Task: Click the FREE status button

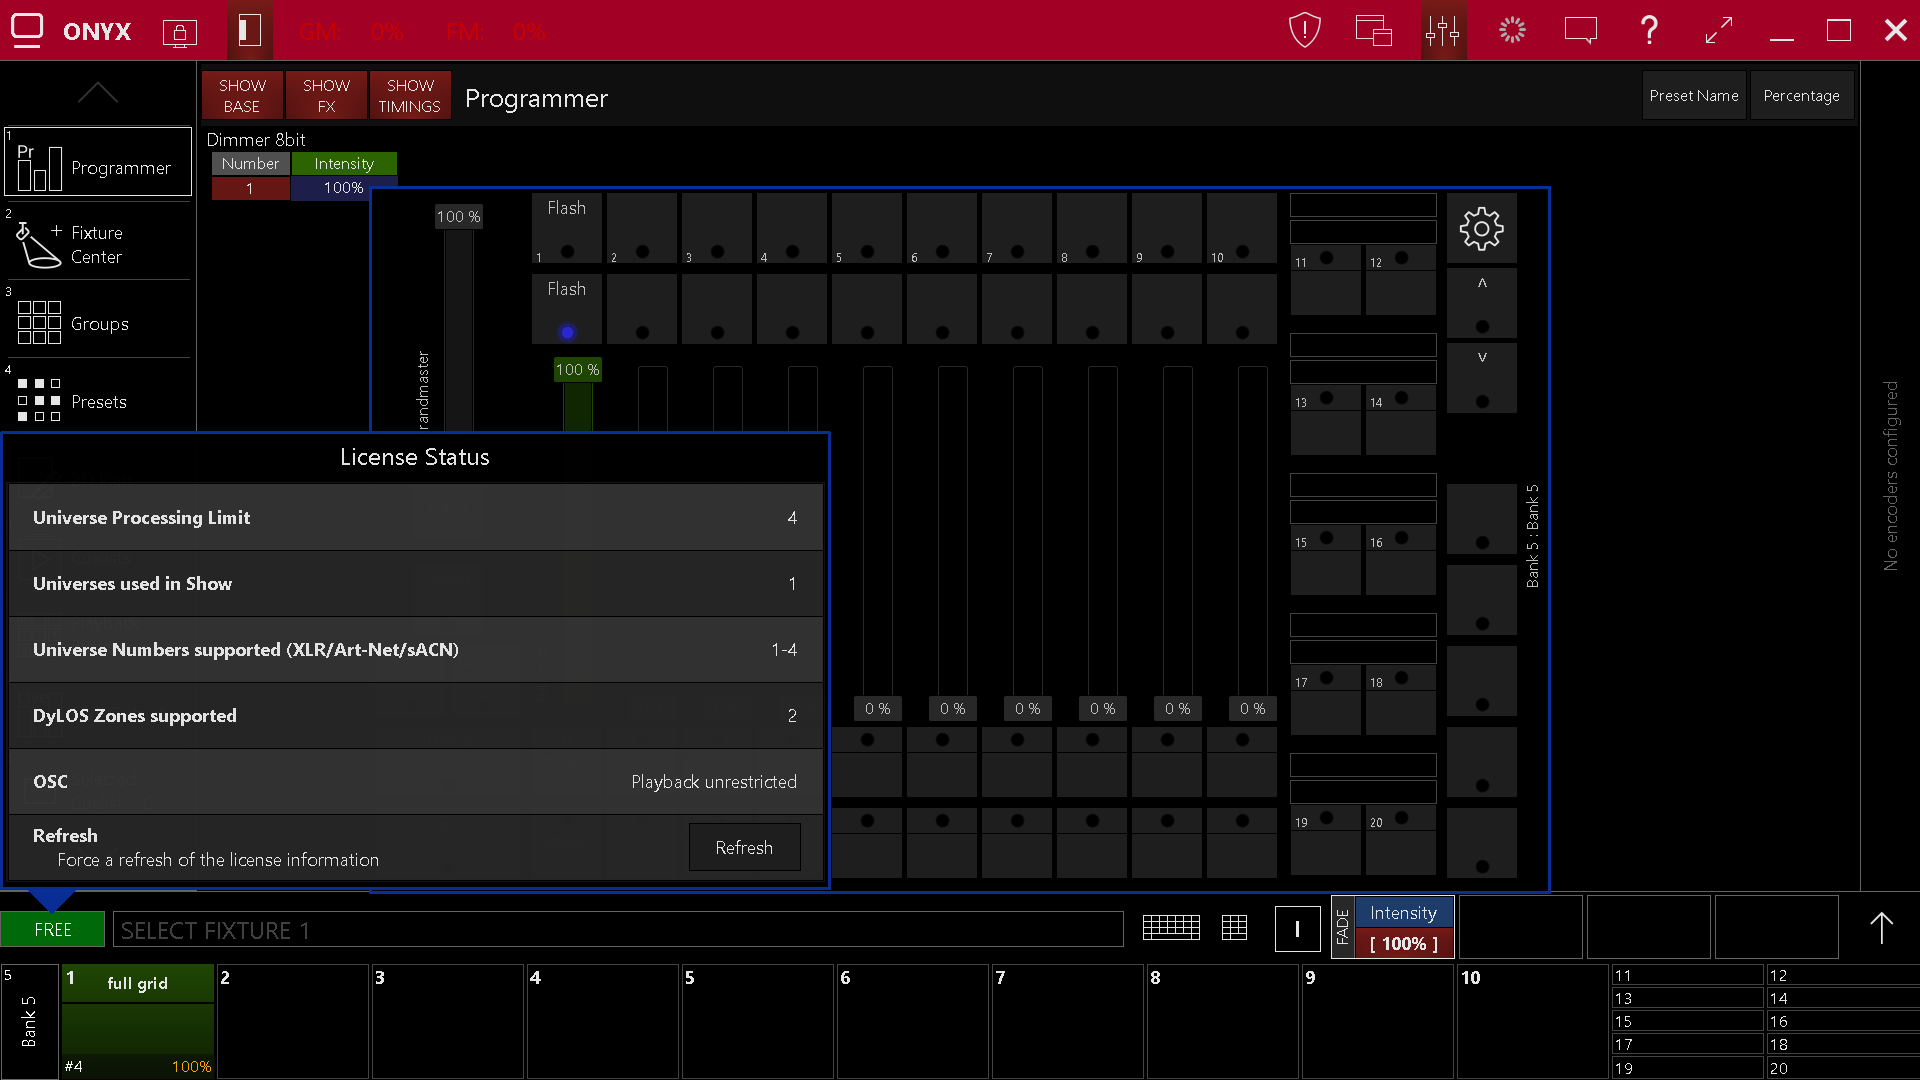Action: [x=52, y=929]
